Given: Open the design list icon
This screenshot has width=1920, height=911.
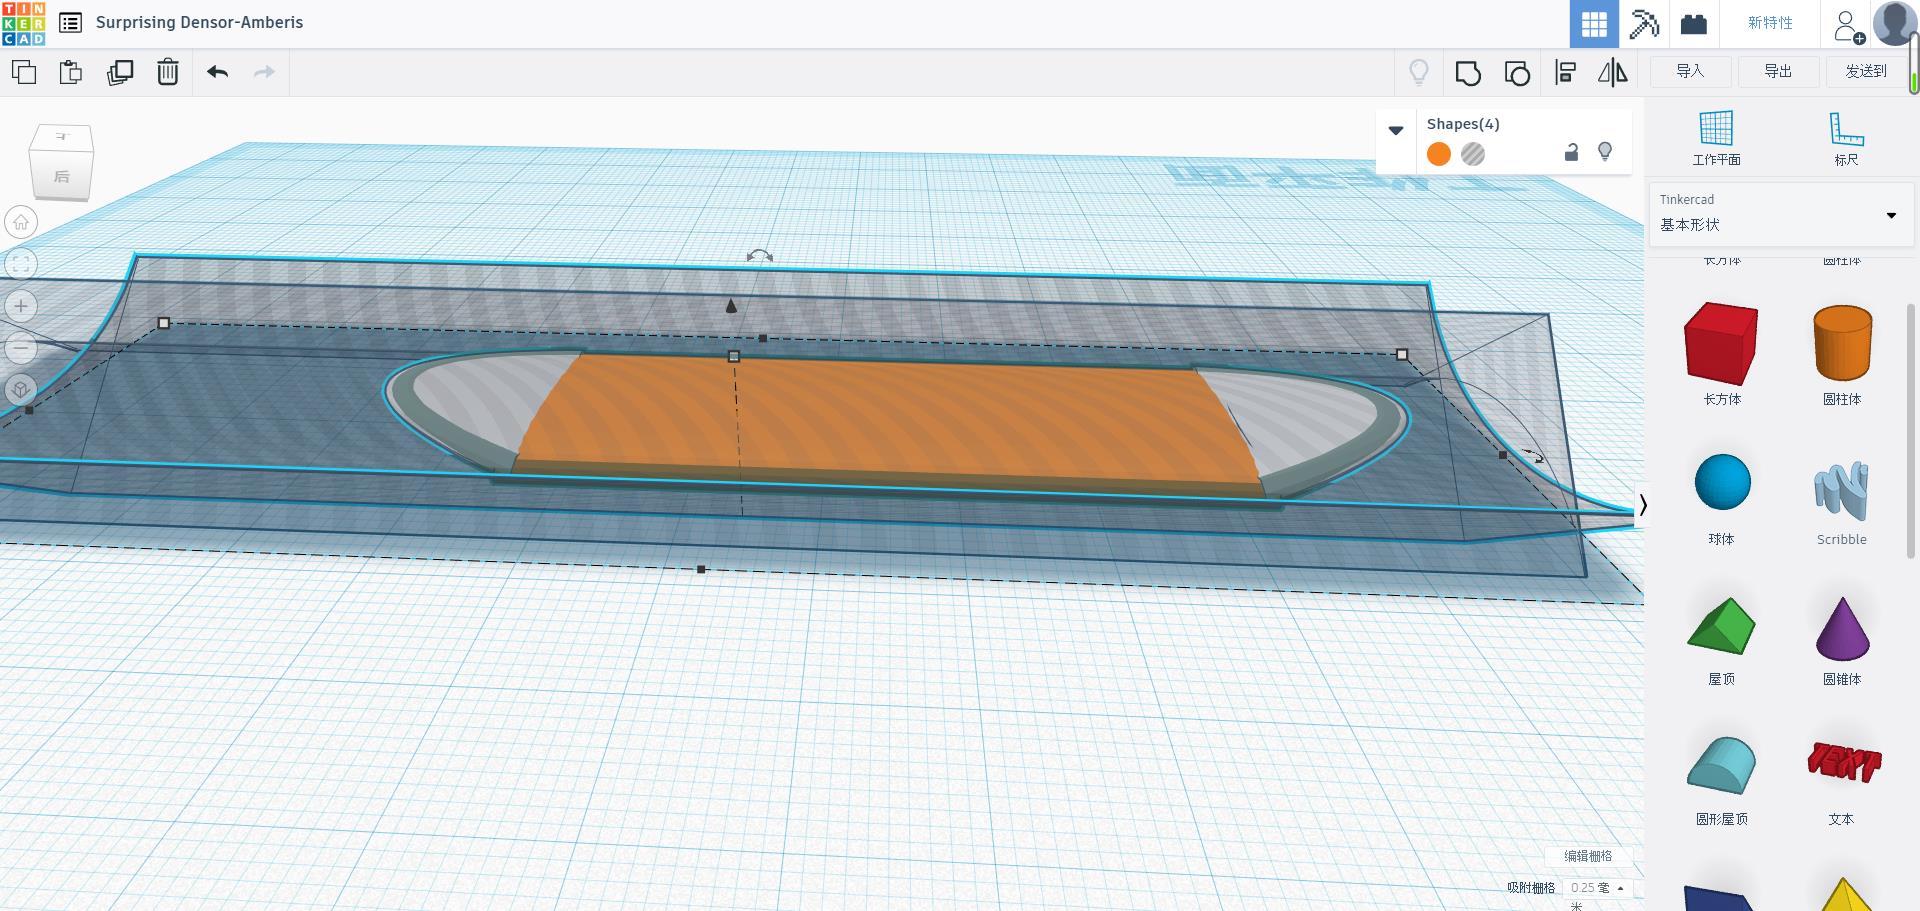Looking at the screenshot, I should point(70,22).
